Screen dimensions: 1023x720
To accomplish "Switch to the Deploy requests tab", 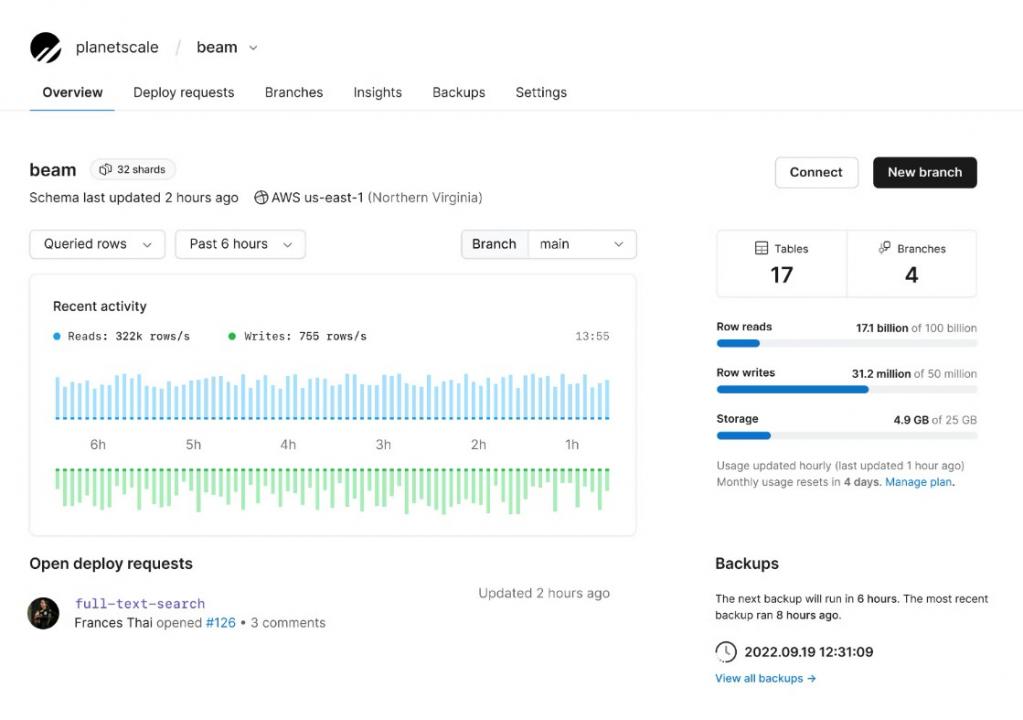I will pyautogui.click(x=183, y=92).
